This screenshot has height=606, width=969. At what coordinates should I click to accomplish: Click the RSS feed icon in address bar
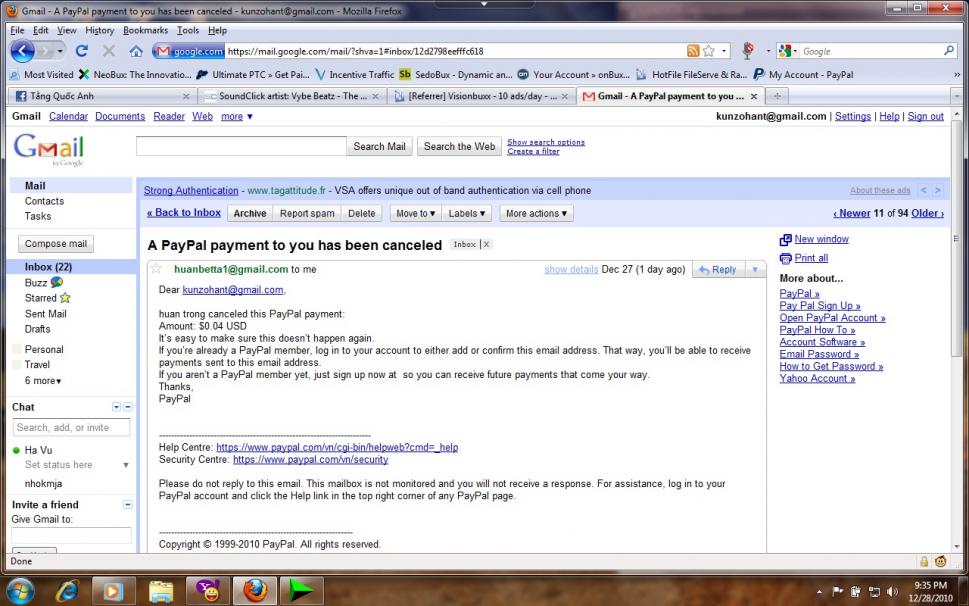693,51
